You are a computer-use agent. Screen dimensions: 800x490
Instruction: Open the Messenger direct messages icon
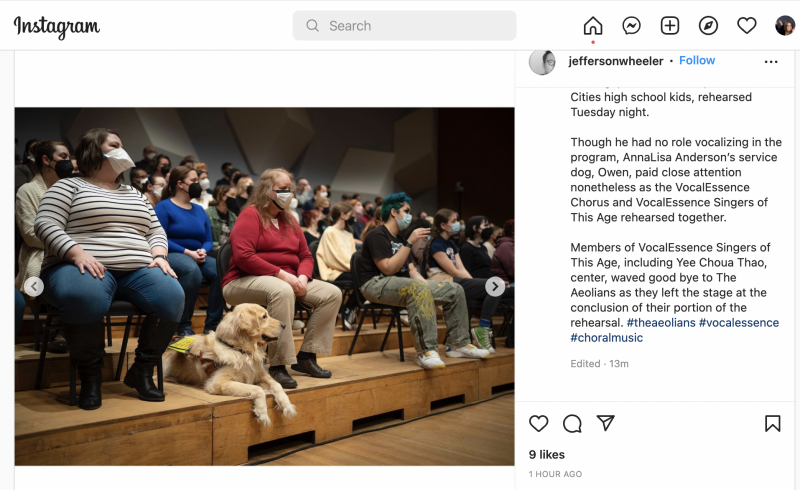coord(631,26)
